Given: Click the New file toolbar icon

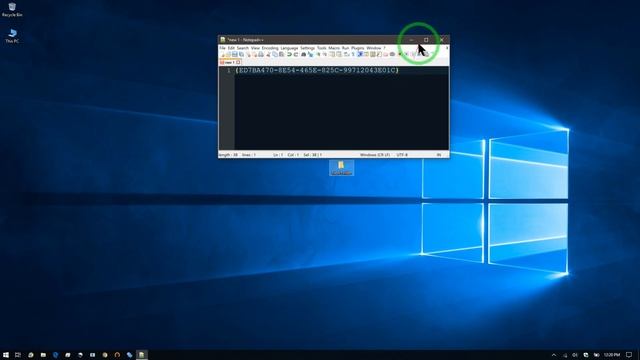Looking at the screenshot, I should (223, 54).
